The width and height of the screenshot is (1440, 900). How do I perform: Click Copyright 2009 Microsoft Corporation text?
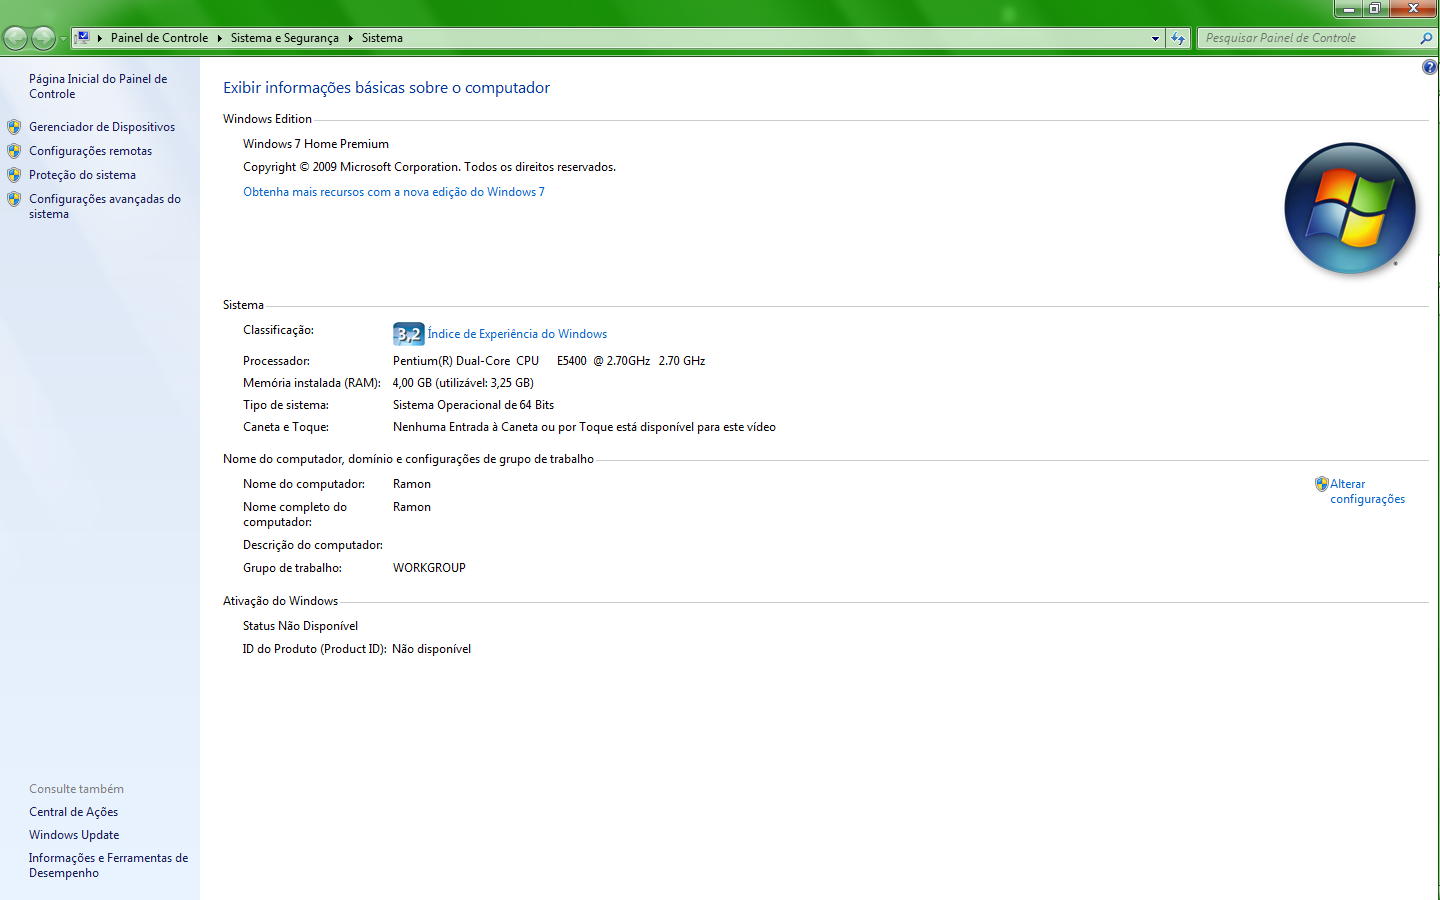(x=429, y=167)
